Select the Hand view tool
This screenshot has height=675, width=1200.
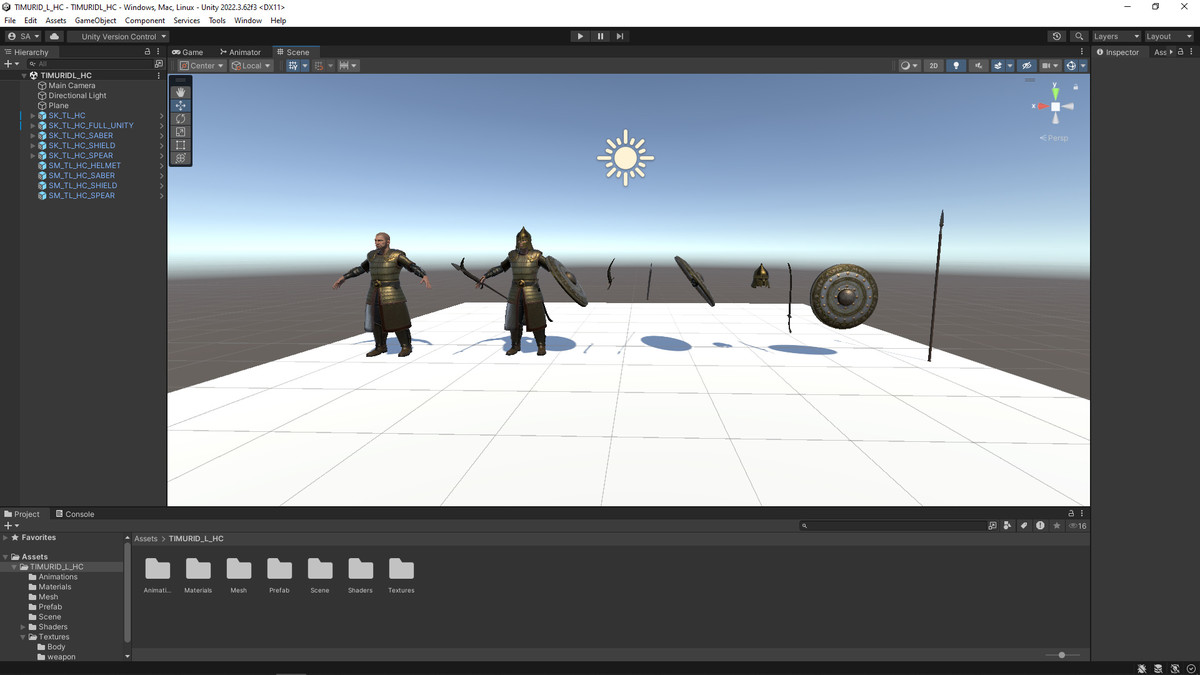click(x=181, y=92)
